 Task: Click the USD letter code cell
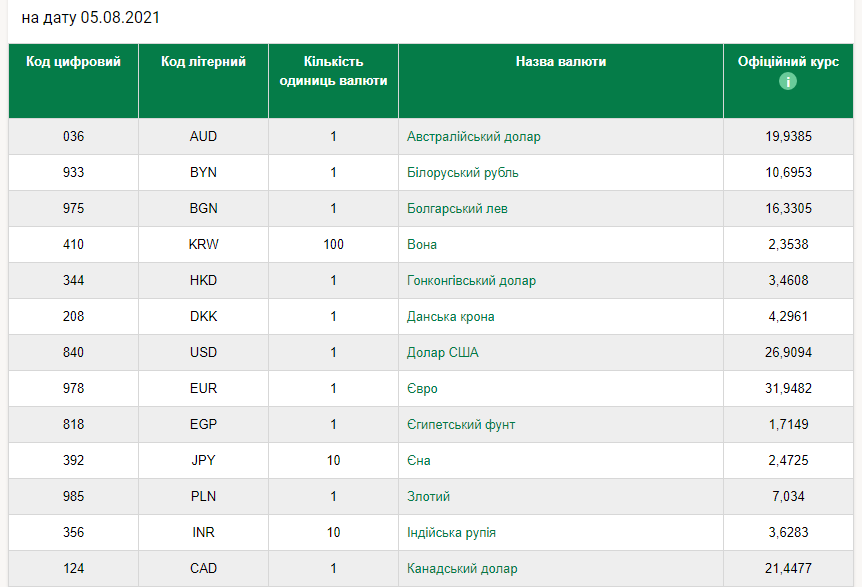coord(203,353)
